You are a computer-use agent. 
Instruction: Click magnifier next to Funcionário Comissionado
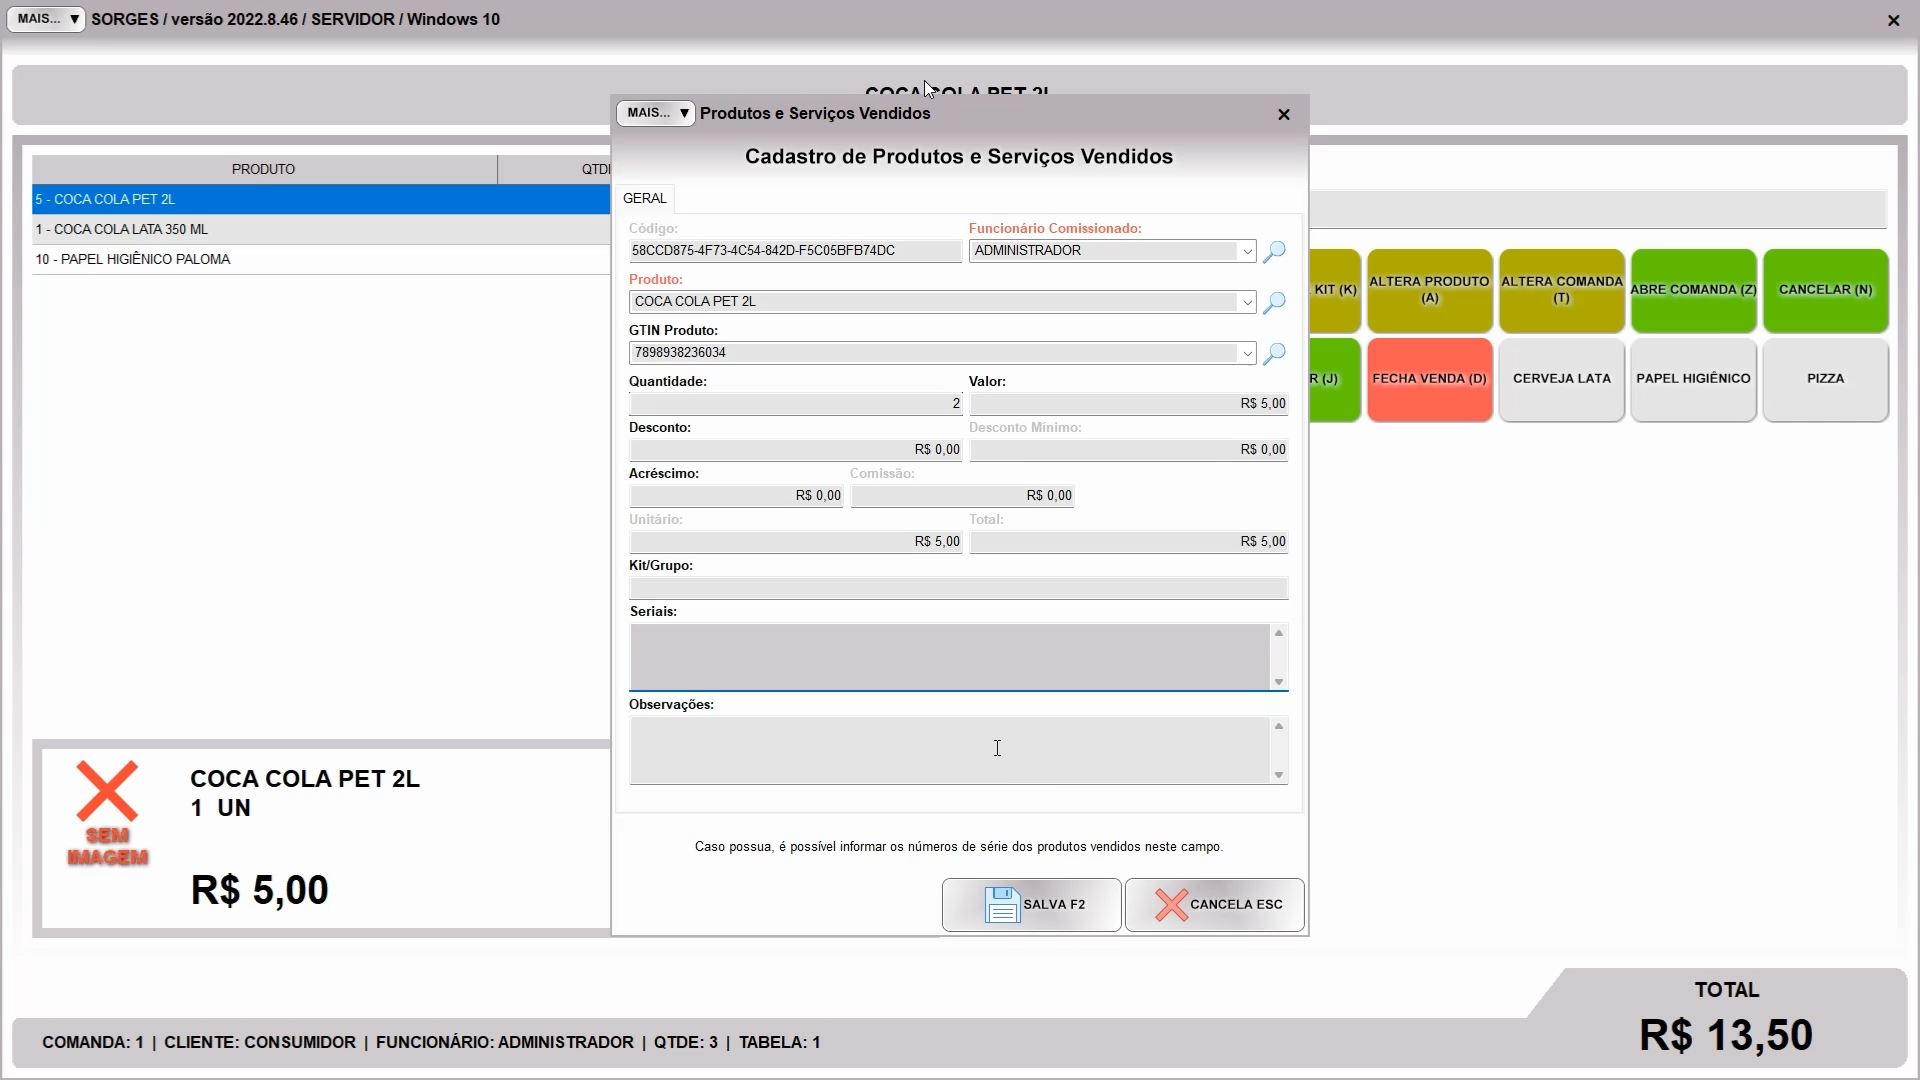1274,252
